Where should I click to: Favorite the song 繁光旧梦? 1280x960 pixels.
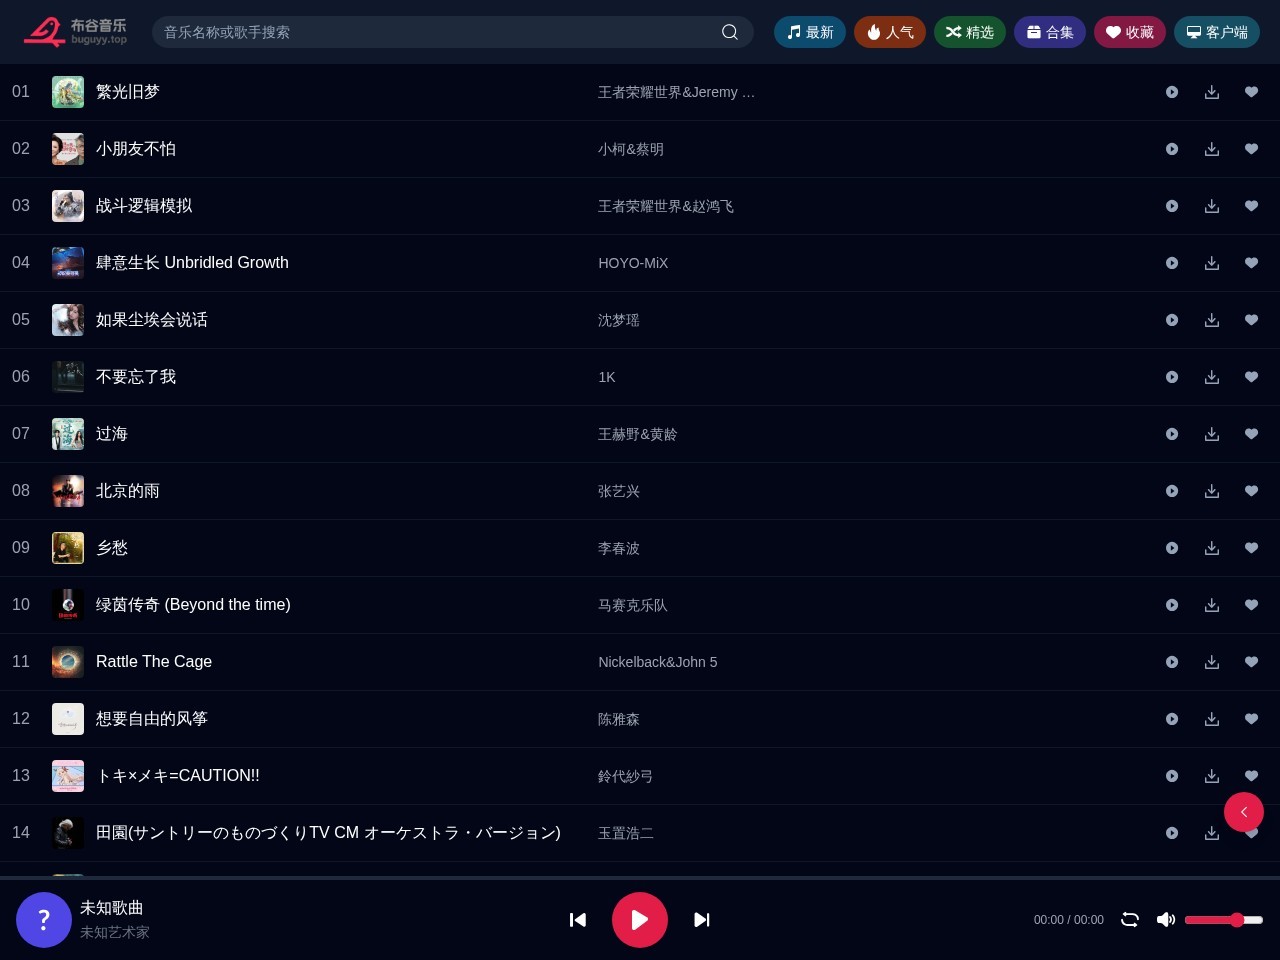click(1251, 92)
